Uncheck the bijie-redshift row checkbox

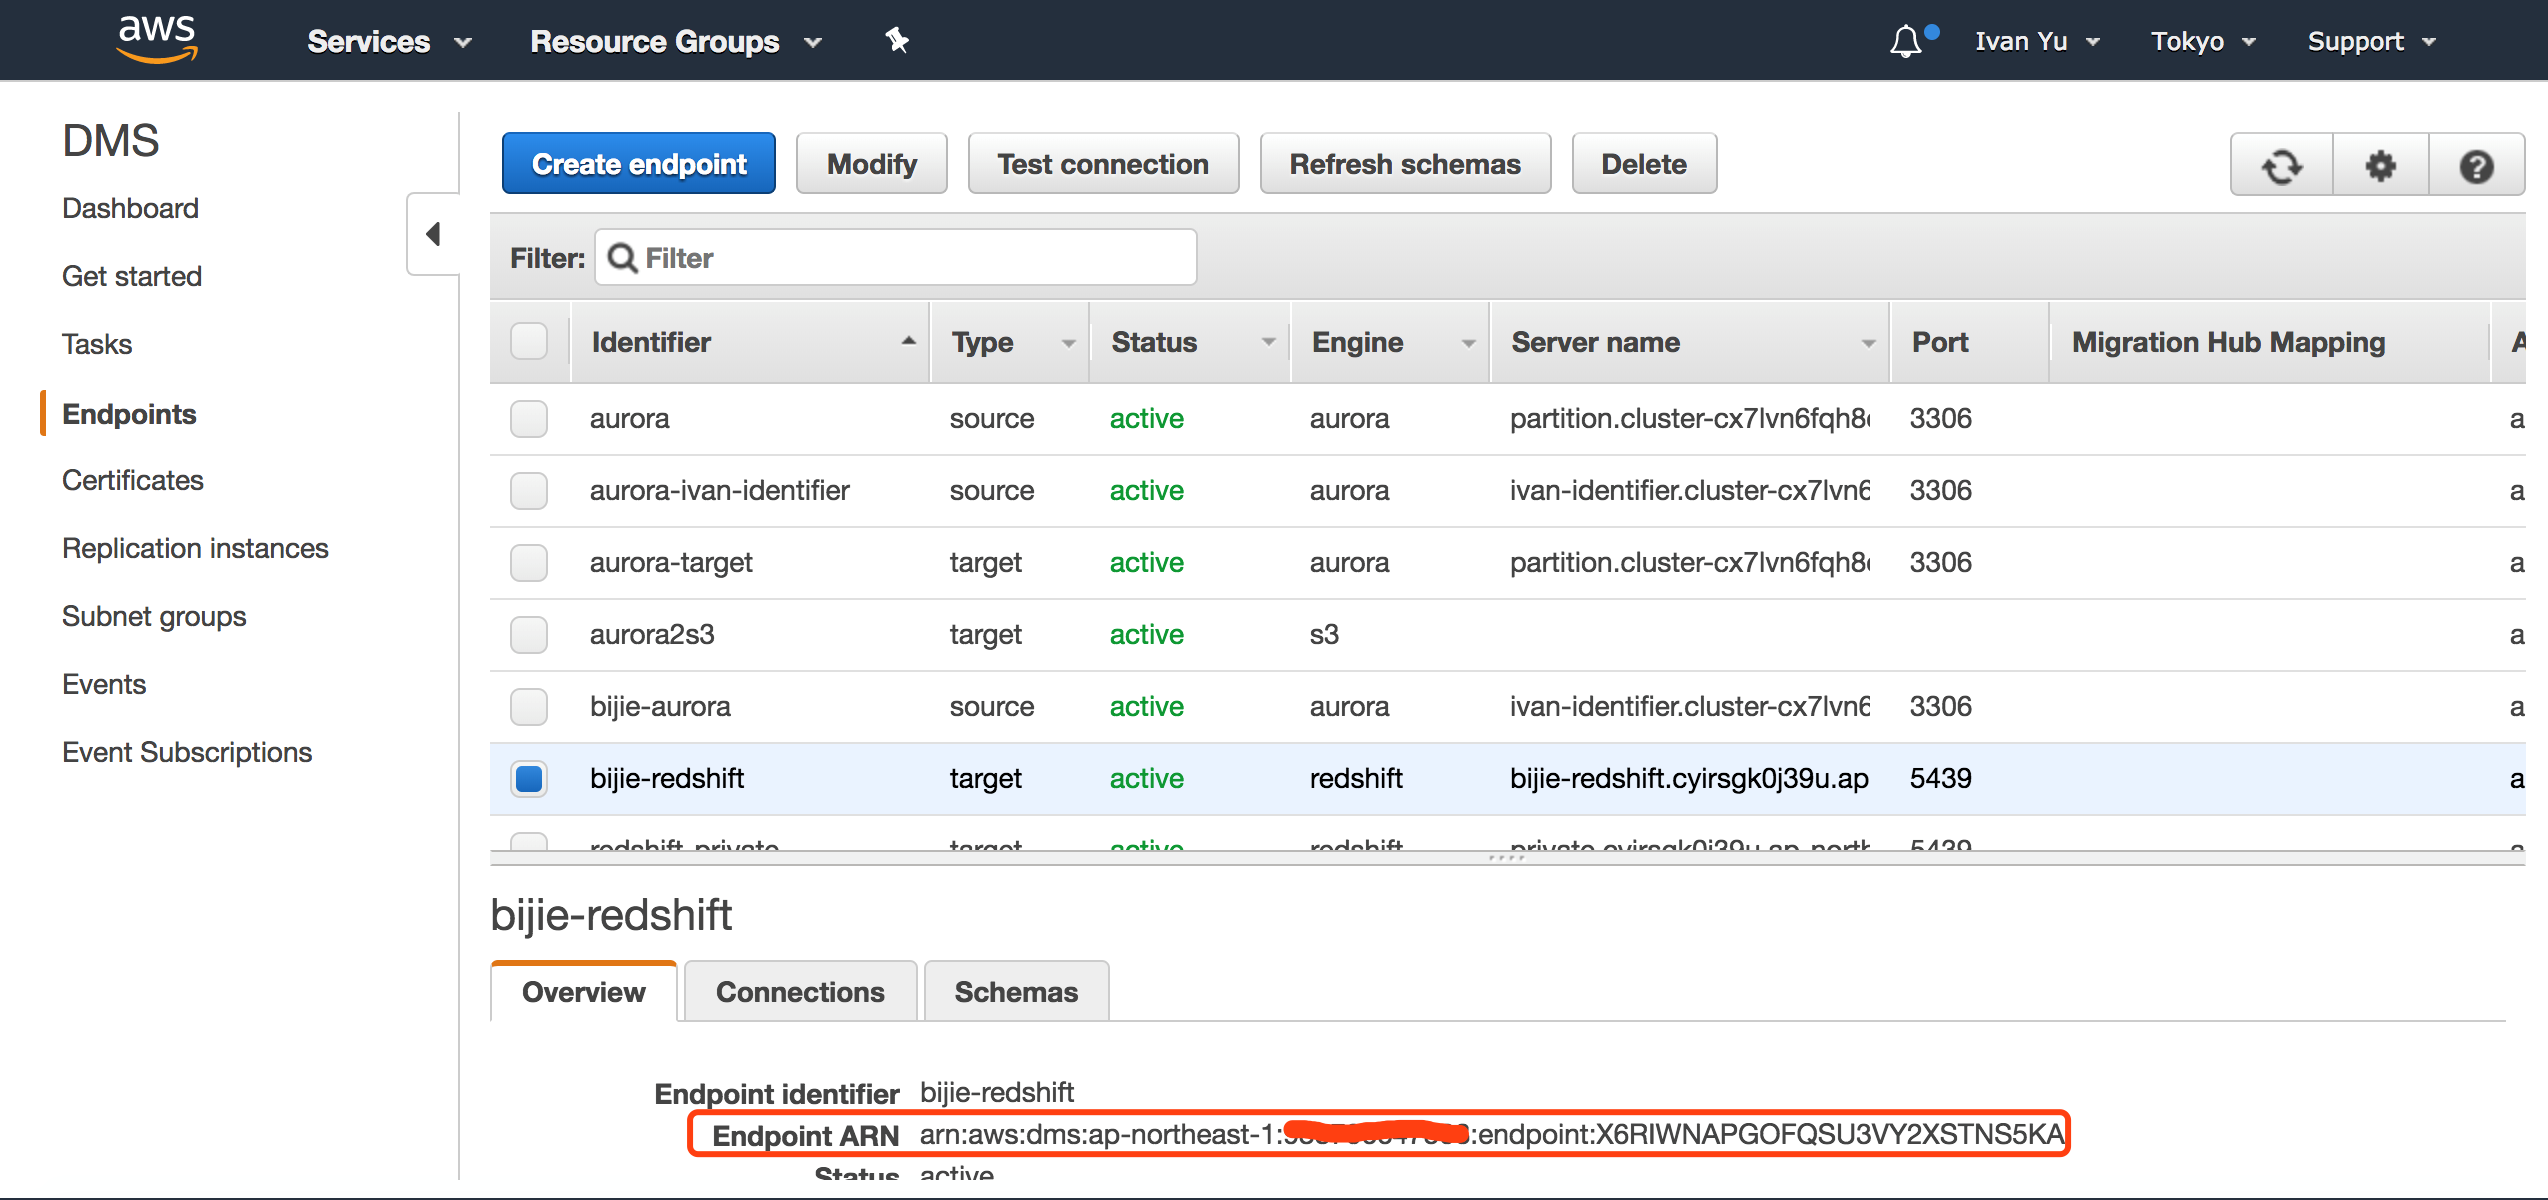click(x=529, y=779)
